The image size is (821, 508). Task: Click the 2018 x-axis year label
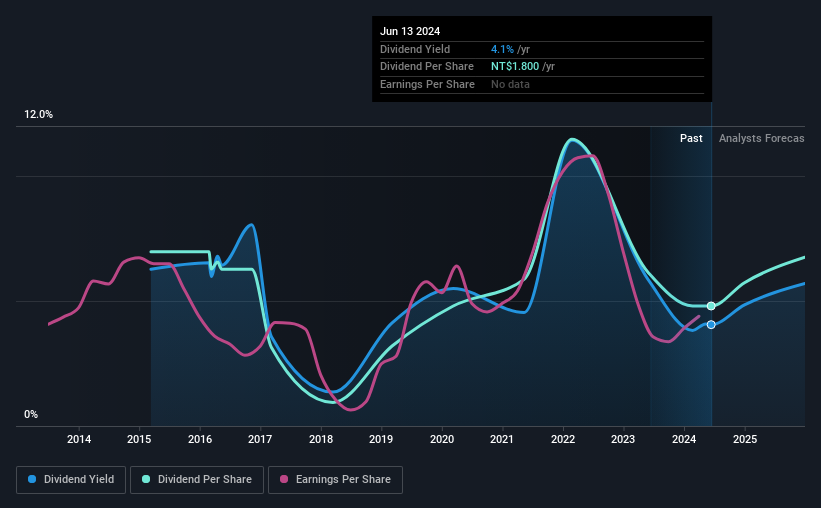click(x=321, y=439)
